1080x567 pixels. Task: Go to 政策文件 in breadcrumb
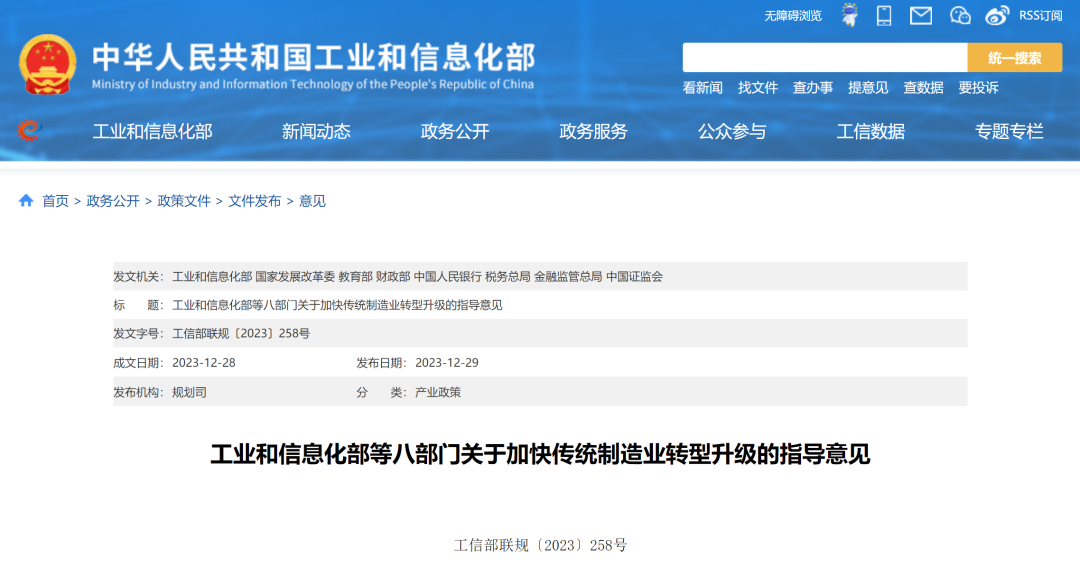coord(184,201)
